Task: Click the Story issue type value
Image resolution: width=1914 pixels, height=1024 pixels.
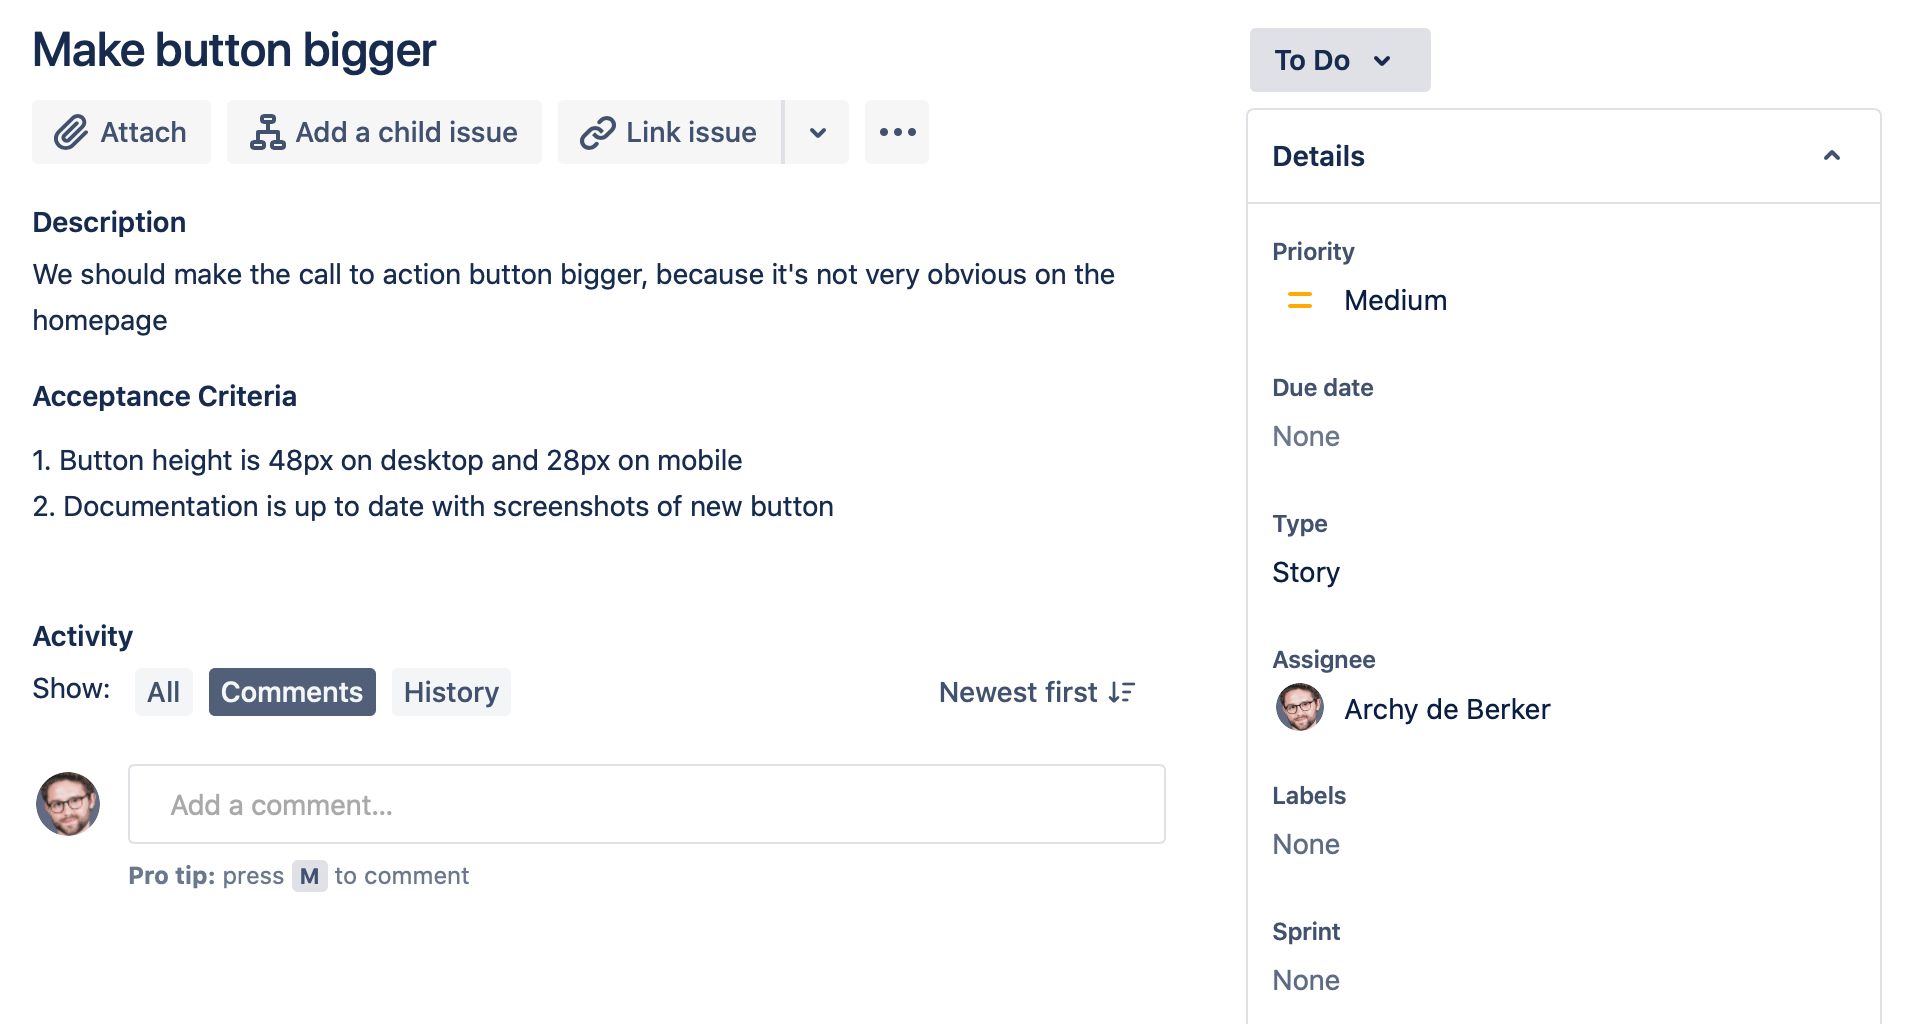Action: pos(1305,572)
